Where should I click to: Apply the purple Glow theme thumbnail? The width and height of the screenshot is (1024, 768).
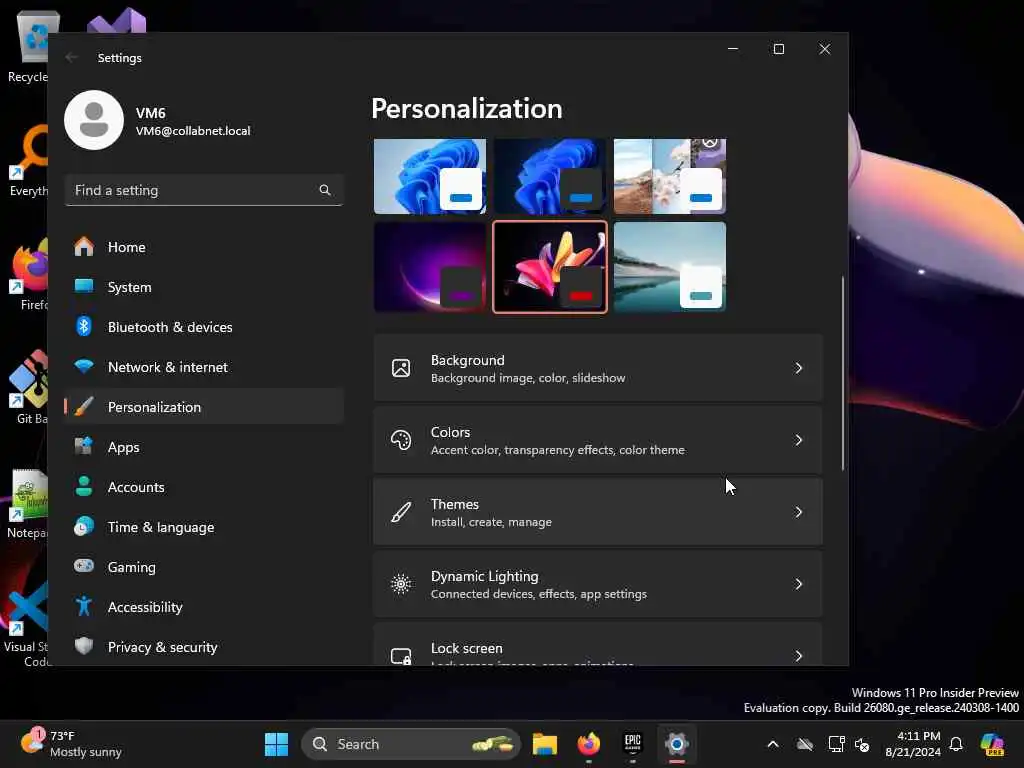point(430,266)
